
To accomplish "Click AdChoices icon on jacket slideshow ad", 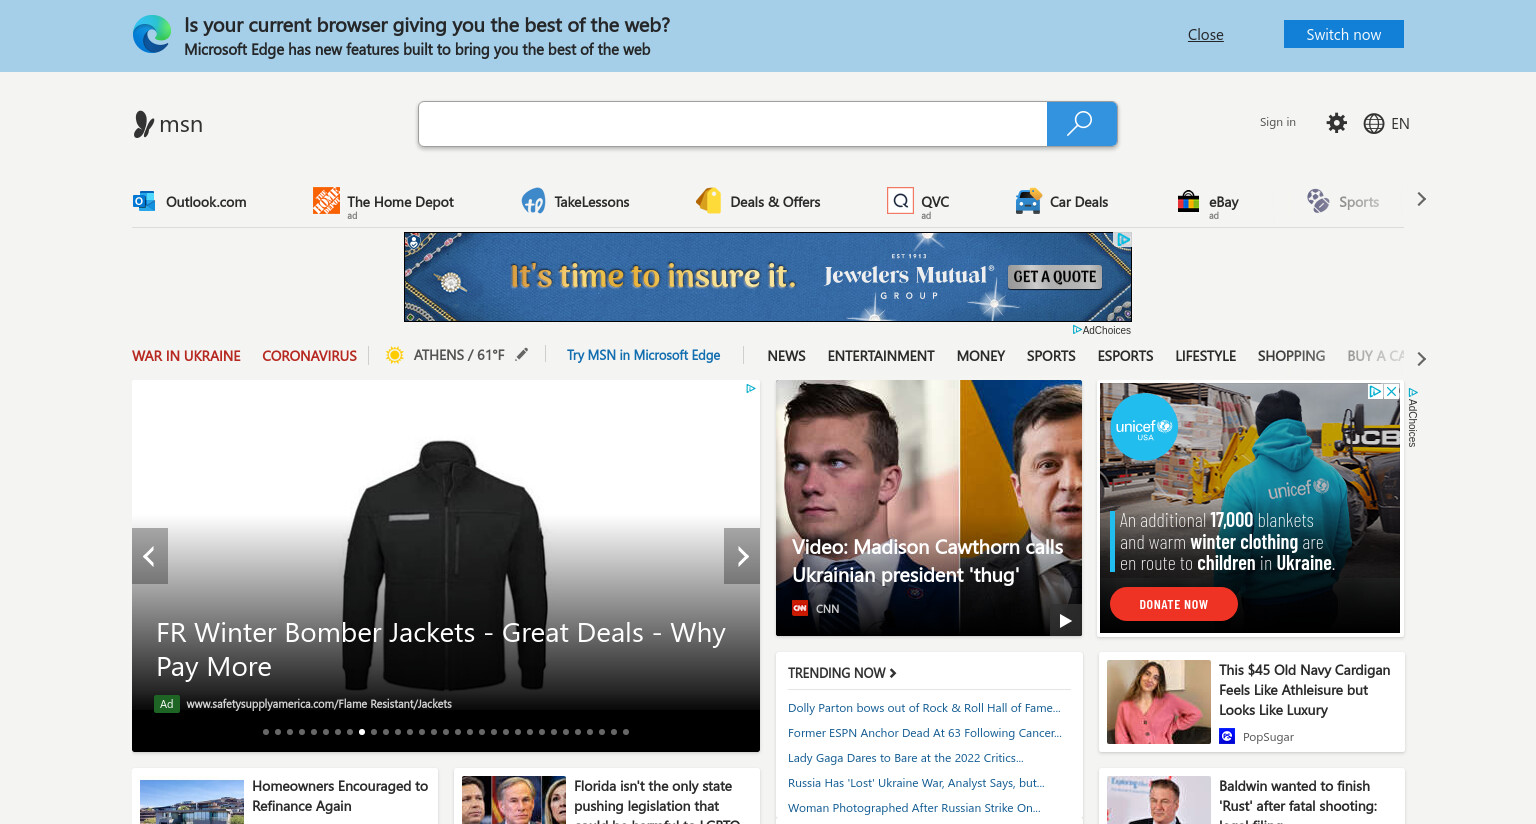I will [x=750, y=389].
